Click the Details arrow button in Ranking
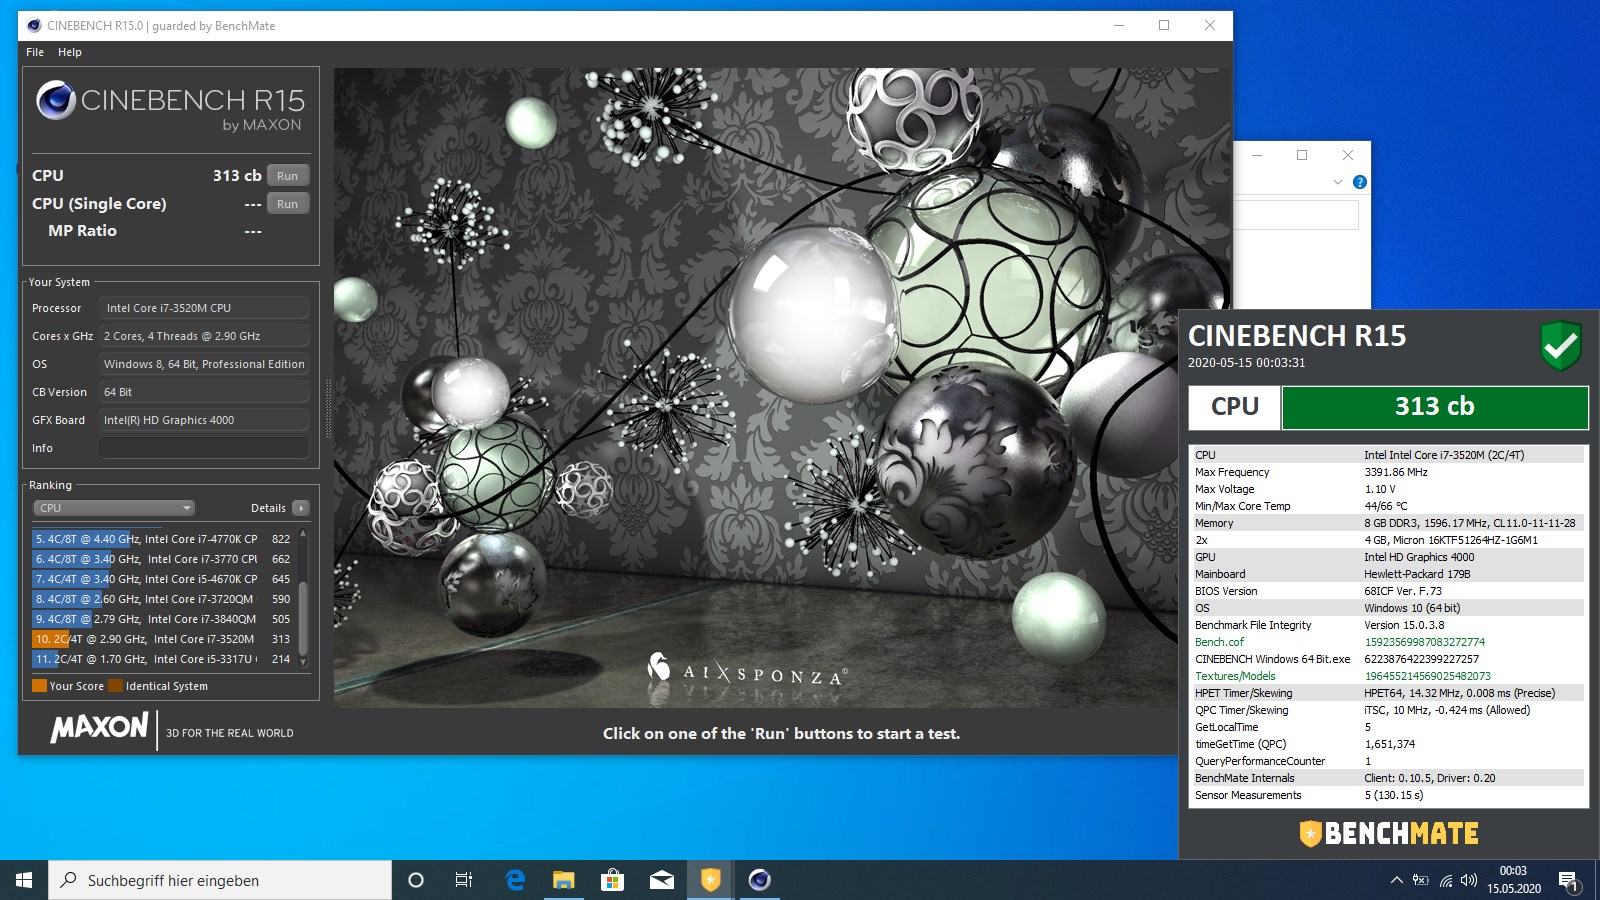This screenshot has height=900, width=1600. point(300,508)
